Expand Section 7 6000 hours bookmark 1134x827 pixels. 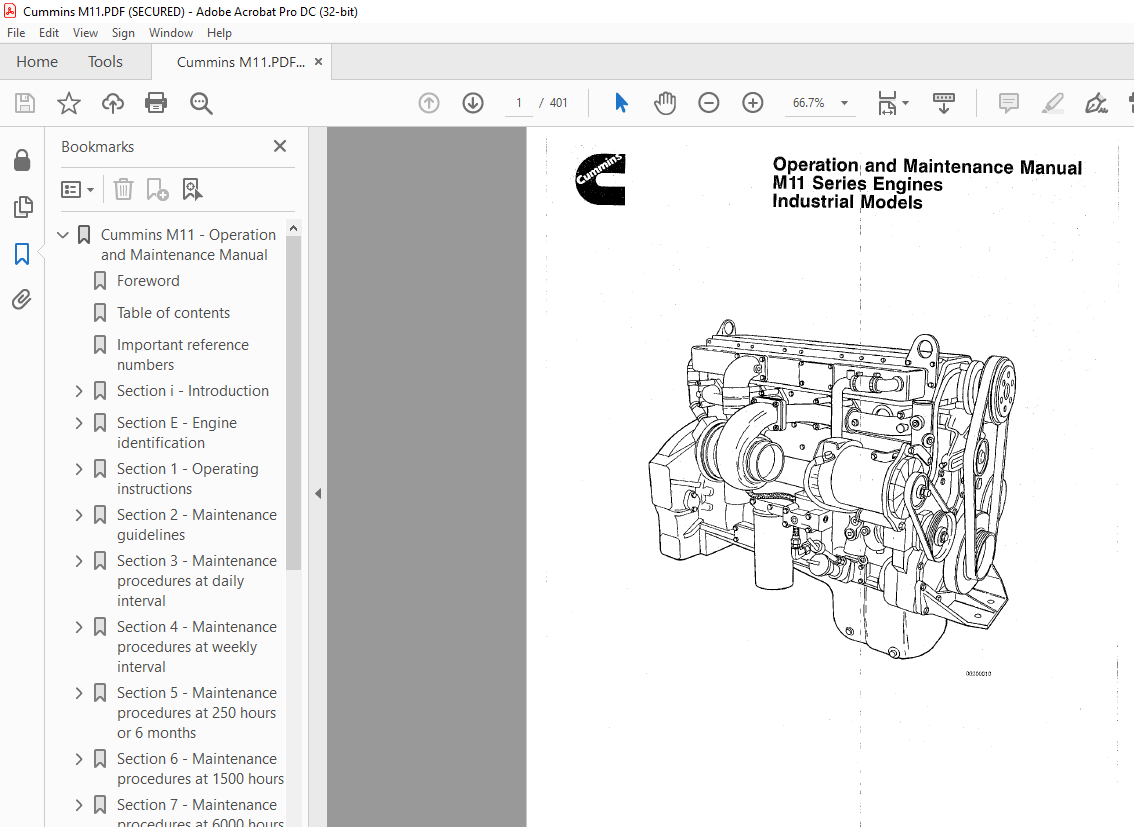pos(79,805)
